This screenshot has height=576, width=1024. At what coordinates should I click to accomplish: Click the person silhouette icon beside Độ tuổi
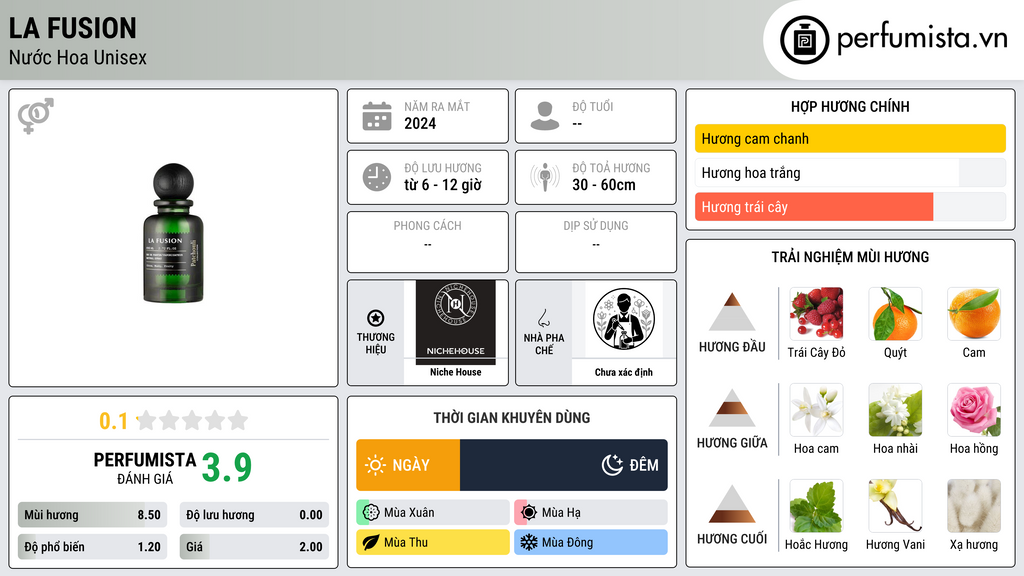pos(545,116)
